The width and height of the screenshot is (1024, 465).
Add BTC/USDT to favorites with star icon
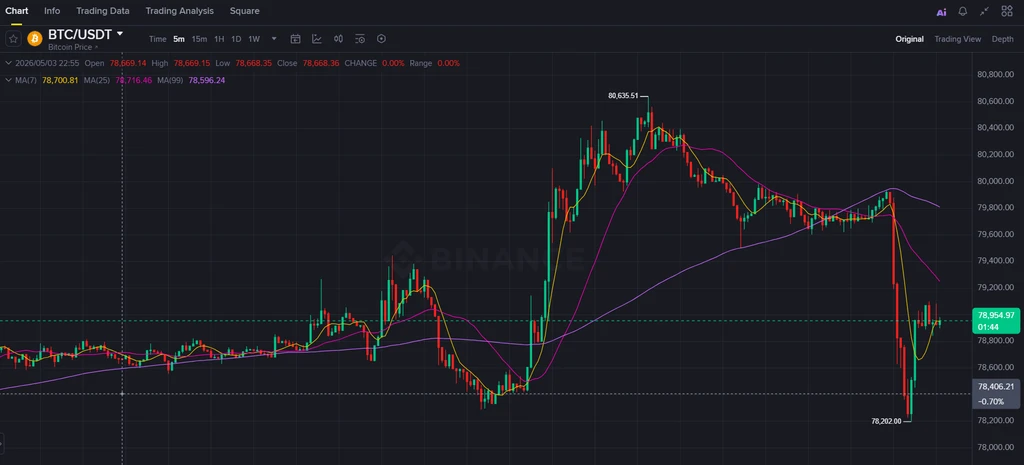click(13, 39)
